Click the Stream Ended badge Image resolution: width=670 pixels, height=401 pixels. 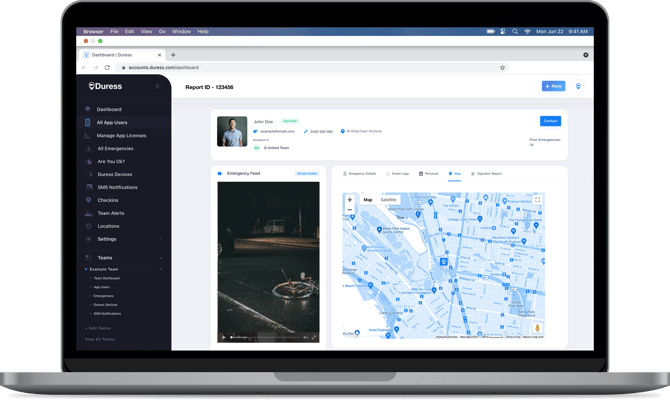pyautogui.click(x=307, y=174)
